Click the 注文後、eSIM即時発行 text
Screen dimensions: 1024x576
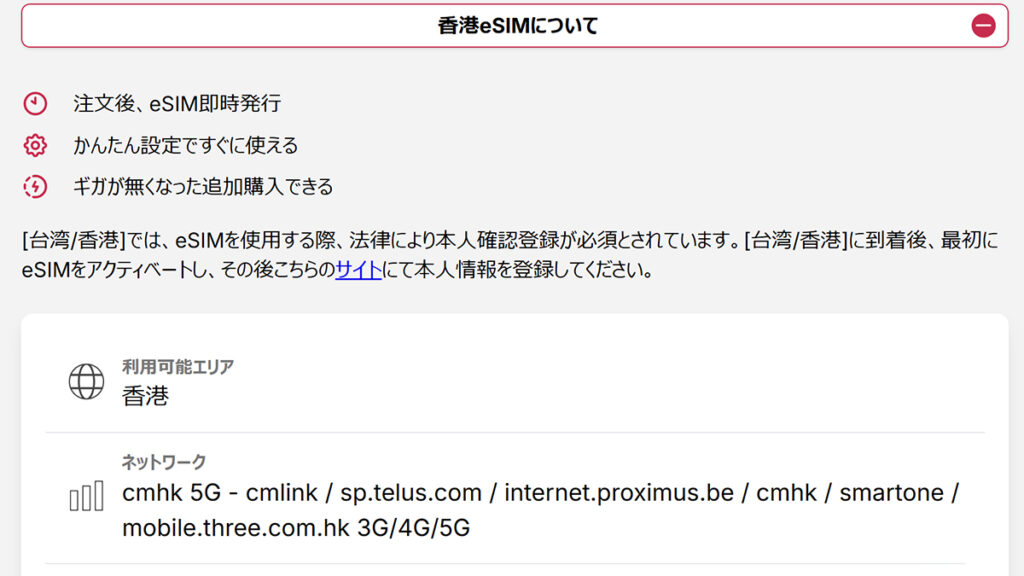177,104
